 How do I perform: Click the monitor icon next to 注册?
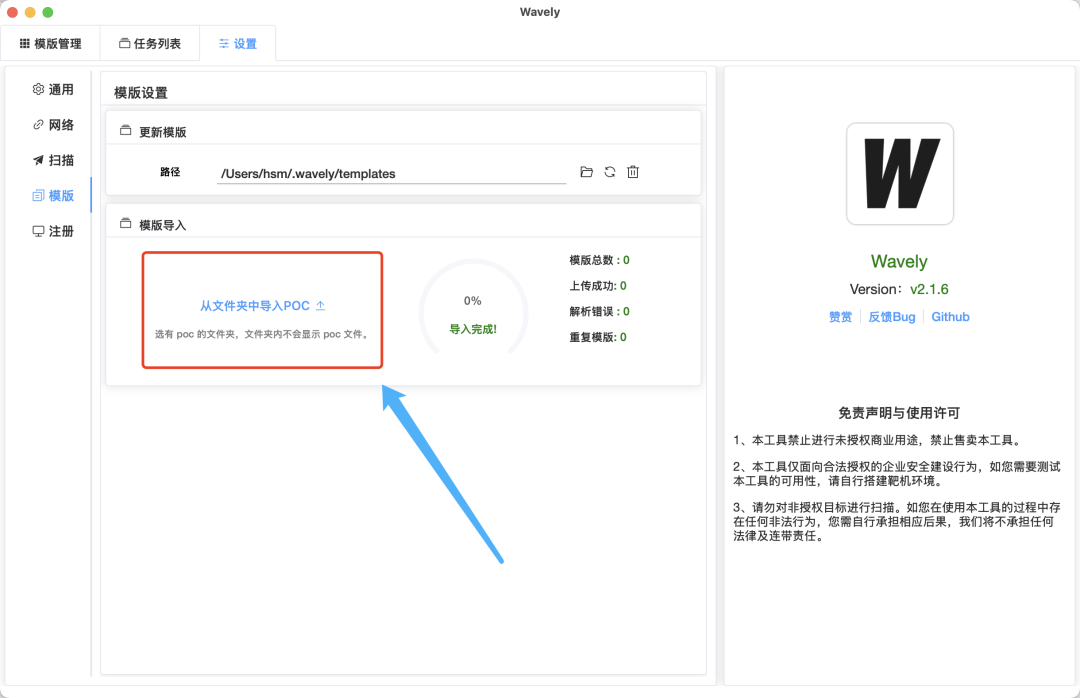[38, 231]
